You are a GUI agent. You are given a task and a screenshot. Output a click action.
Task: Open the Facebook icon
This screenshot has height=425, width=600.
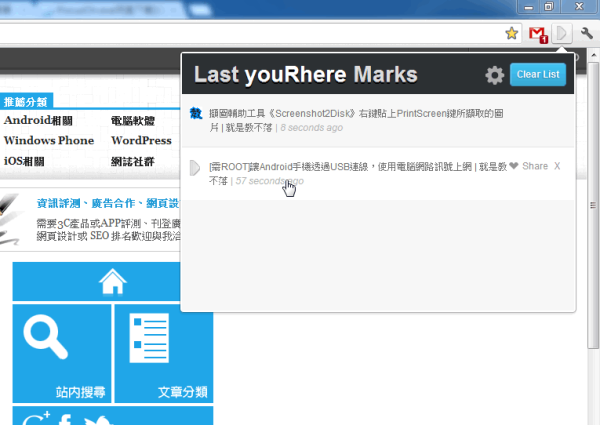(x=66, y=419)
